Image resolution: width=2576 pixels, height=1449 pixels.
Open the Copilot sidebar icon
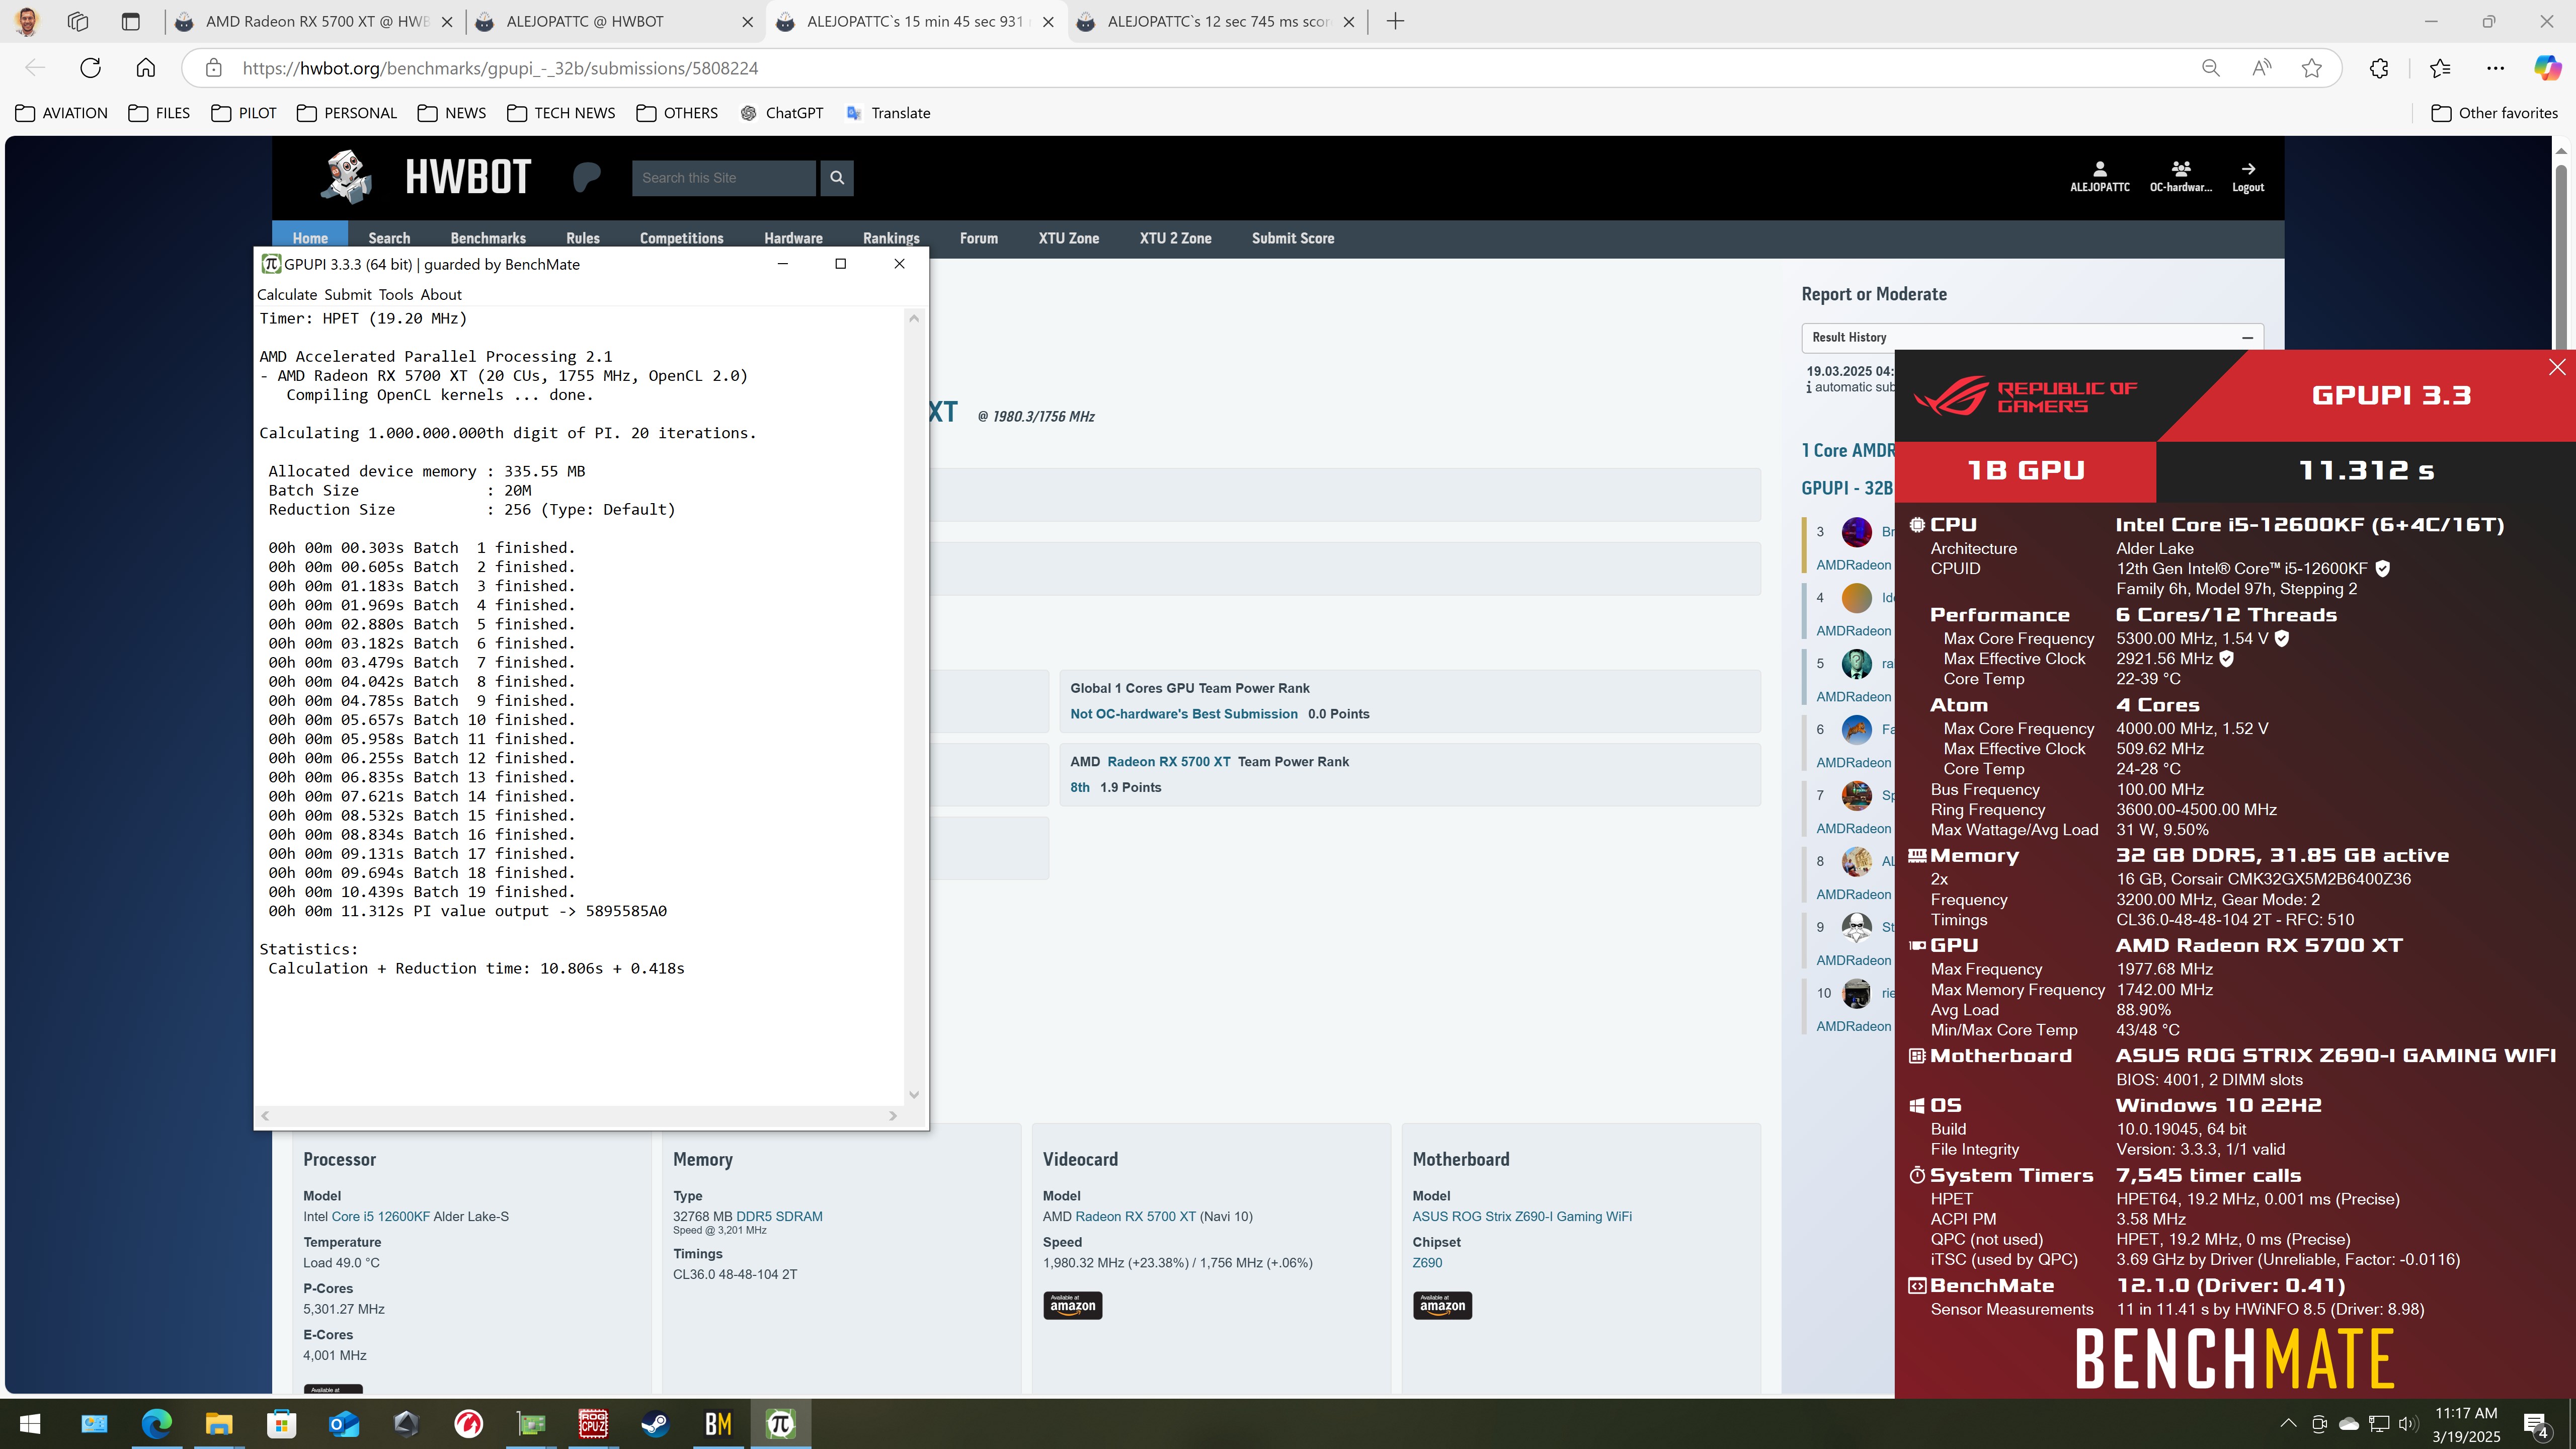tap(2547, 68)
